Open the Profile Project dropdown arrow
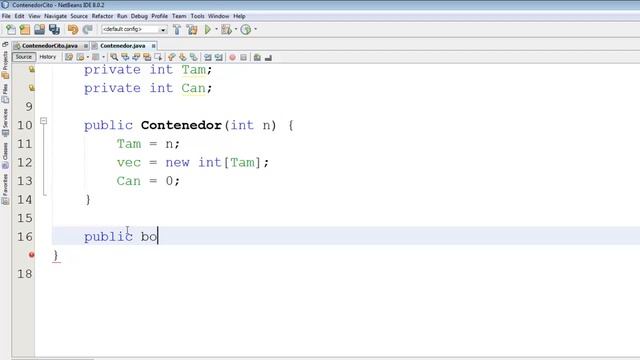 tap(256, 29)
